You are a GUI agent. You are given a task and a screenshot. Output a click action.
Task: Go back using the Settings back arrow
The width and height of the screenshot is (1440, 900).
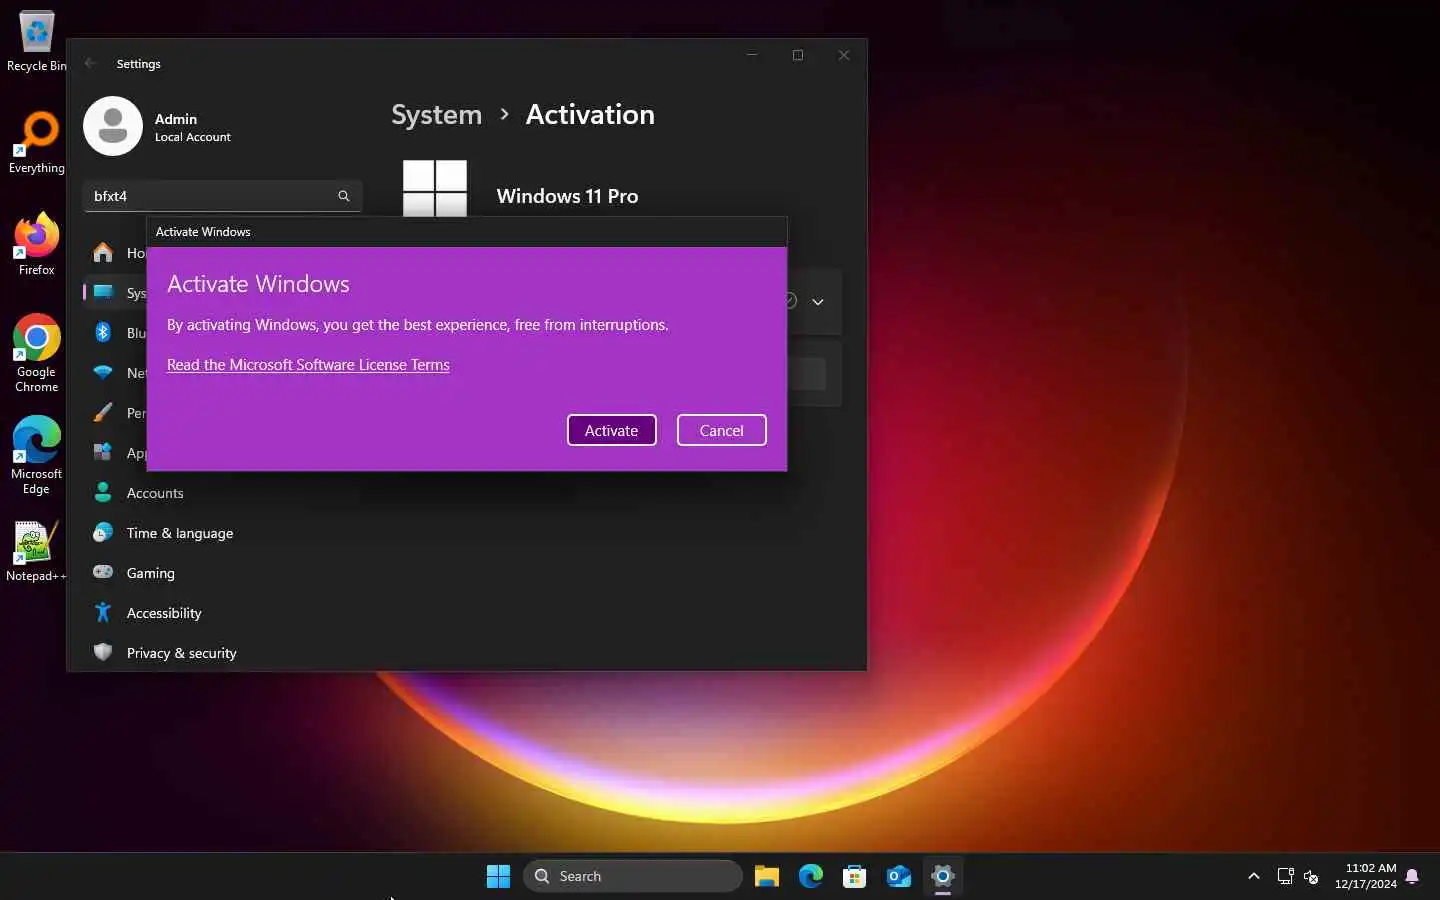click(x=91, y=63)
